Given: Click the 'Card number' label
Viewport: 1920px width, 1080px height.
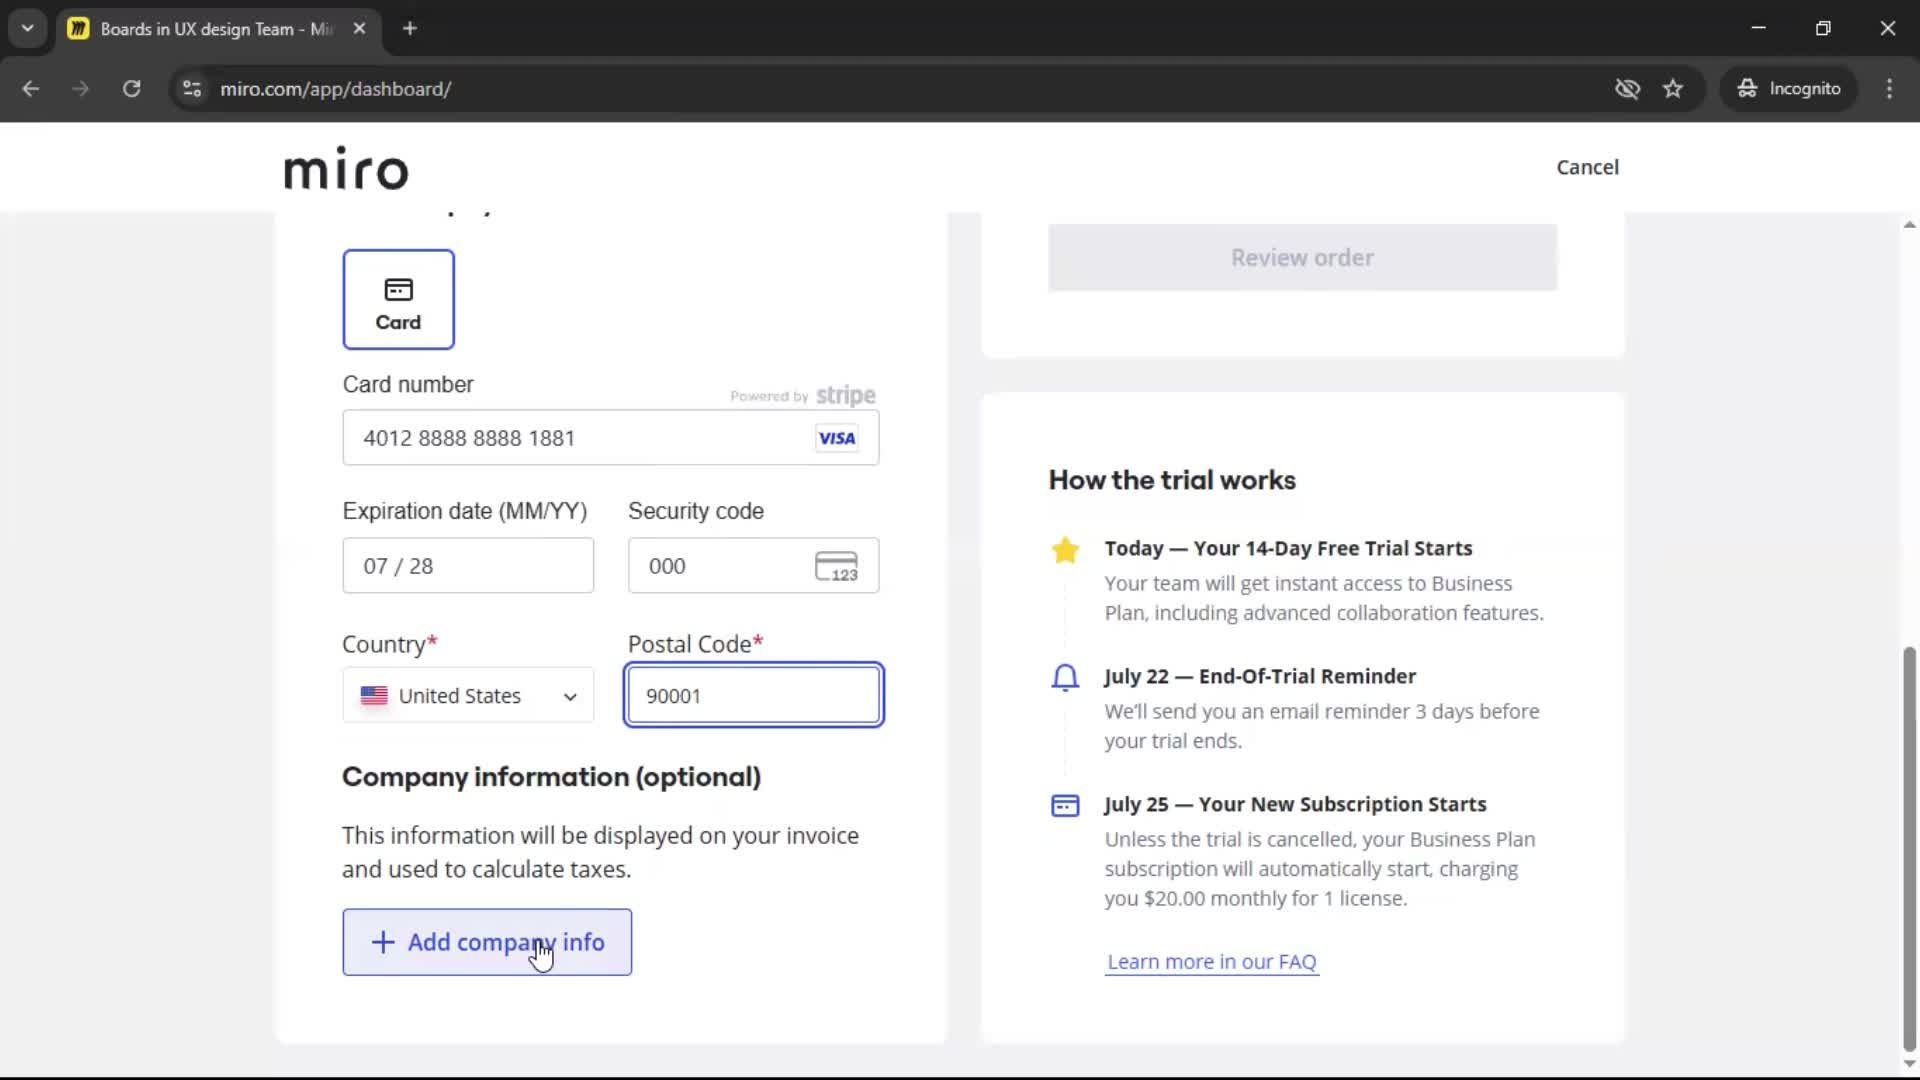Looking at the screenshot, I should 408,385.
